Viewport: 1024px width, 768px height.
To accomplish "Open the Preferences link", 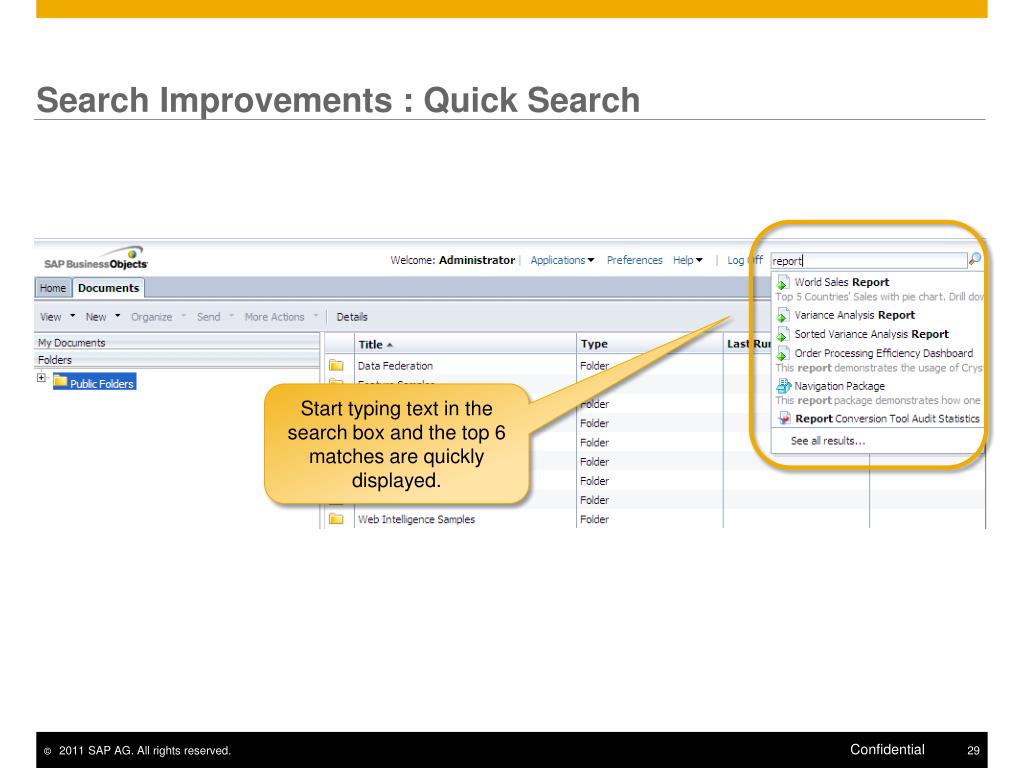I will pyautogui.click(x=634, y=260).
